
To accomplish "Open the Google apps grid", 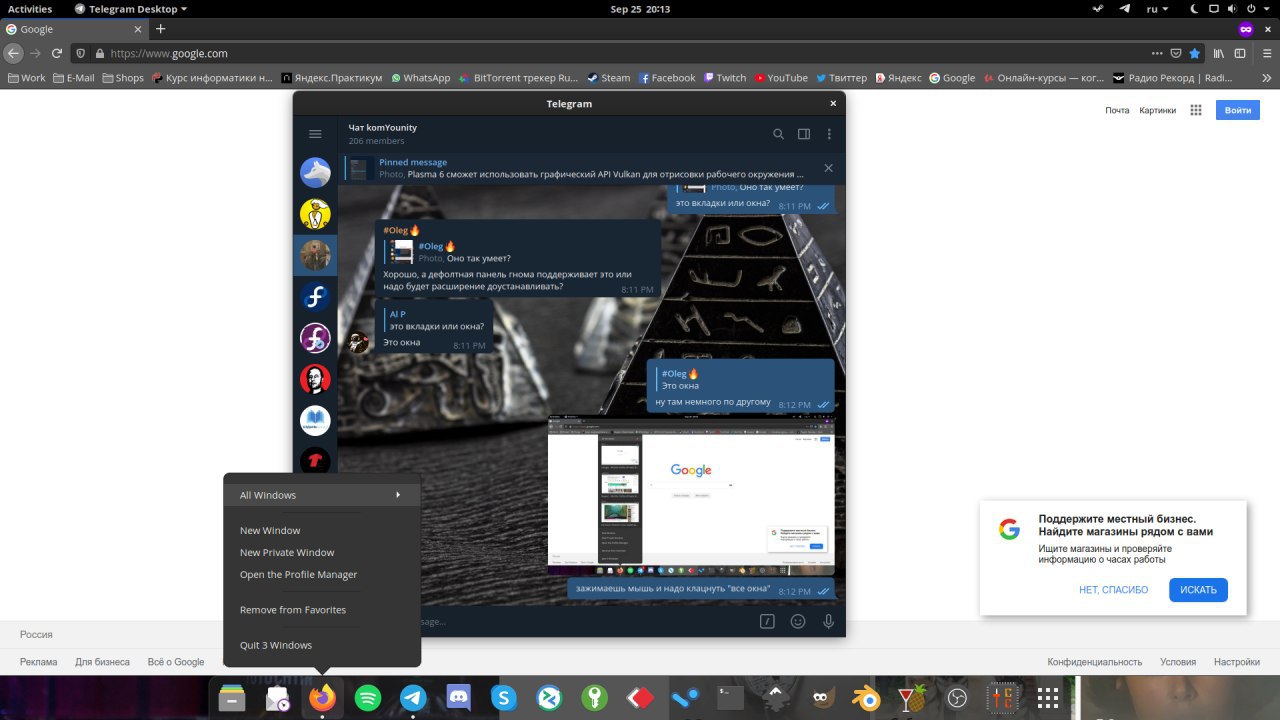I will (x=1195, y=110).
